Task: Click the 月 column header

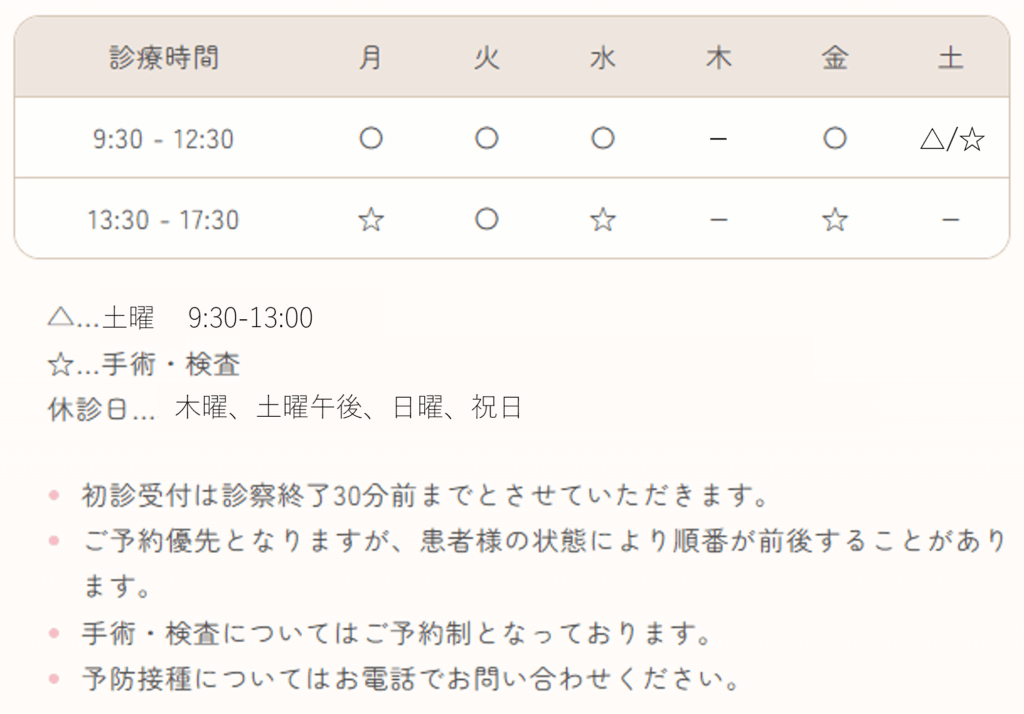Action: pos(370,57)
